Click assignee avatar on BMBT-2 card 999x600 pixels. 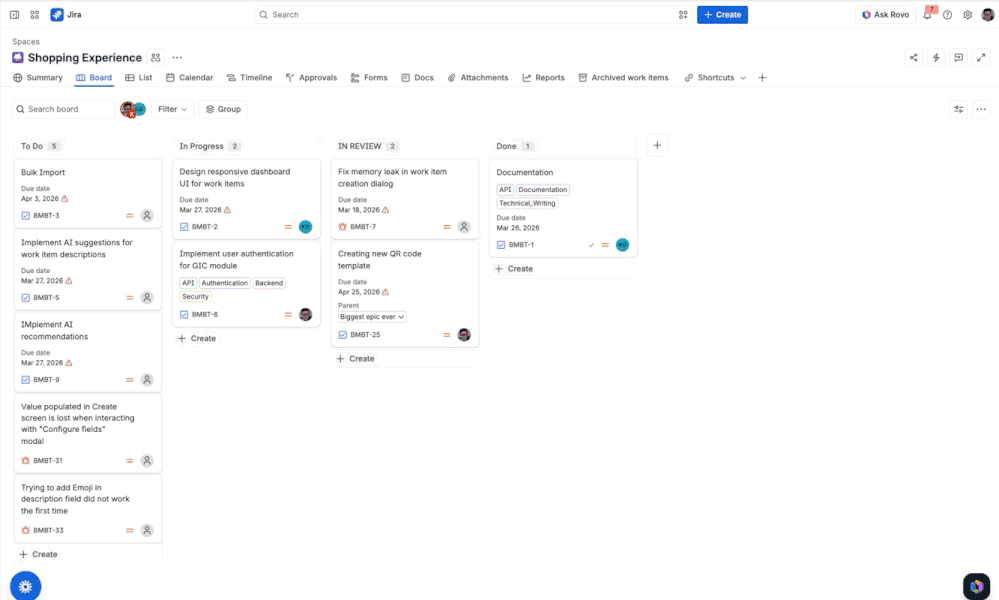click(x=305, y=227)
